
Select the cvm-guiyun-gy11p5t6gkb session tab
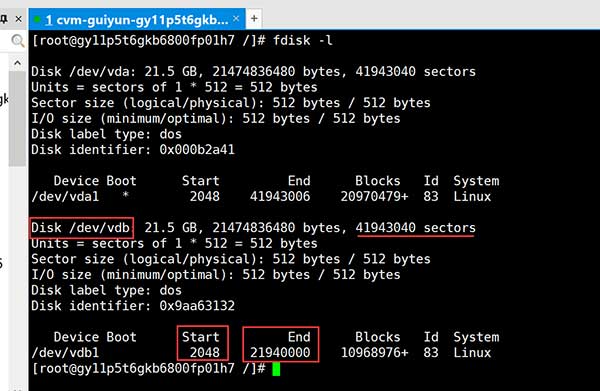[137, 19]
